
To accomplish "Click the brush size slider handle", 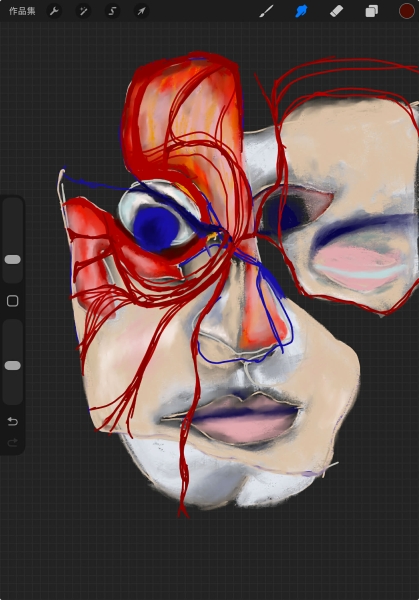I will pyautogui.click(x=12, y=260).
